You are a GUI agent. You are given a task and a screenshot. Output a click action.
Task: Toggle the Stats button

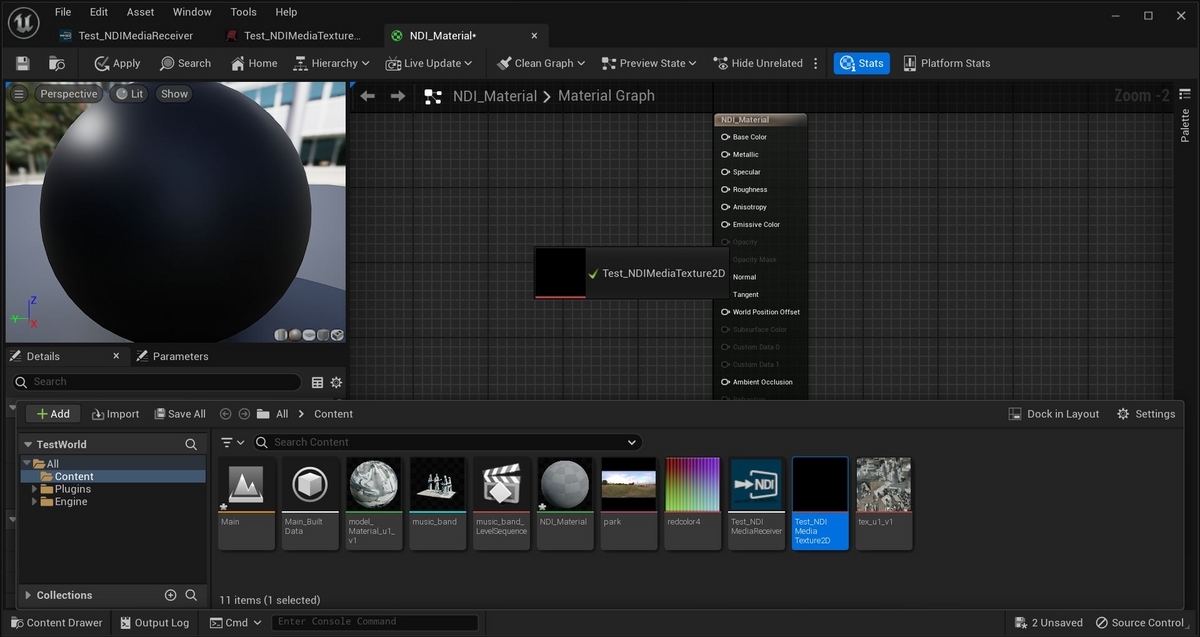(x=861, y=63)
